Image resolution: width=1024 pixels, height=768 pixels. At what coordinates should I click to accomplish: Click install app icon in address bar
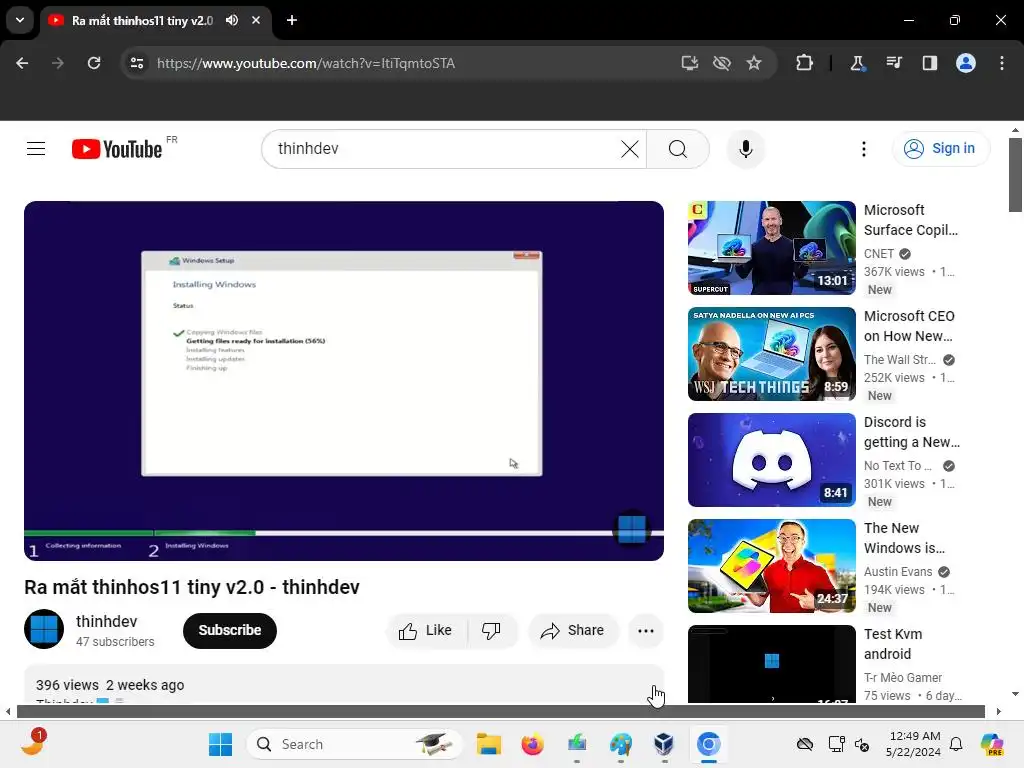(x=690, y=63)
